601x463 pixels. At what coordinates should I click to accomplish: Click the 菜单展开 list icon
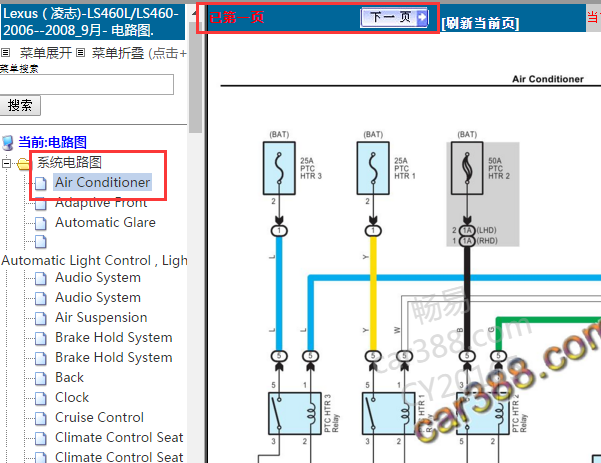[5, 53]
